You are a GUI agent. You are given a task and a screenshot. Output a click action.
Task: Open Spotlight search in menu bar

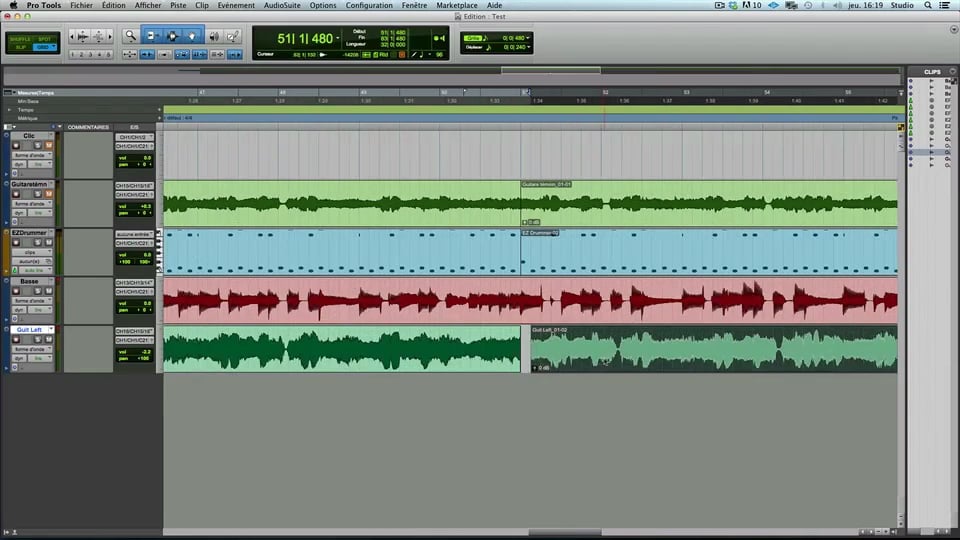tap(928, 5)
